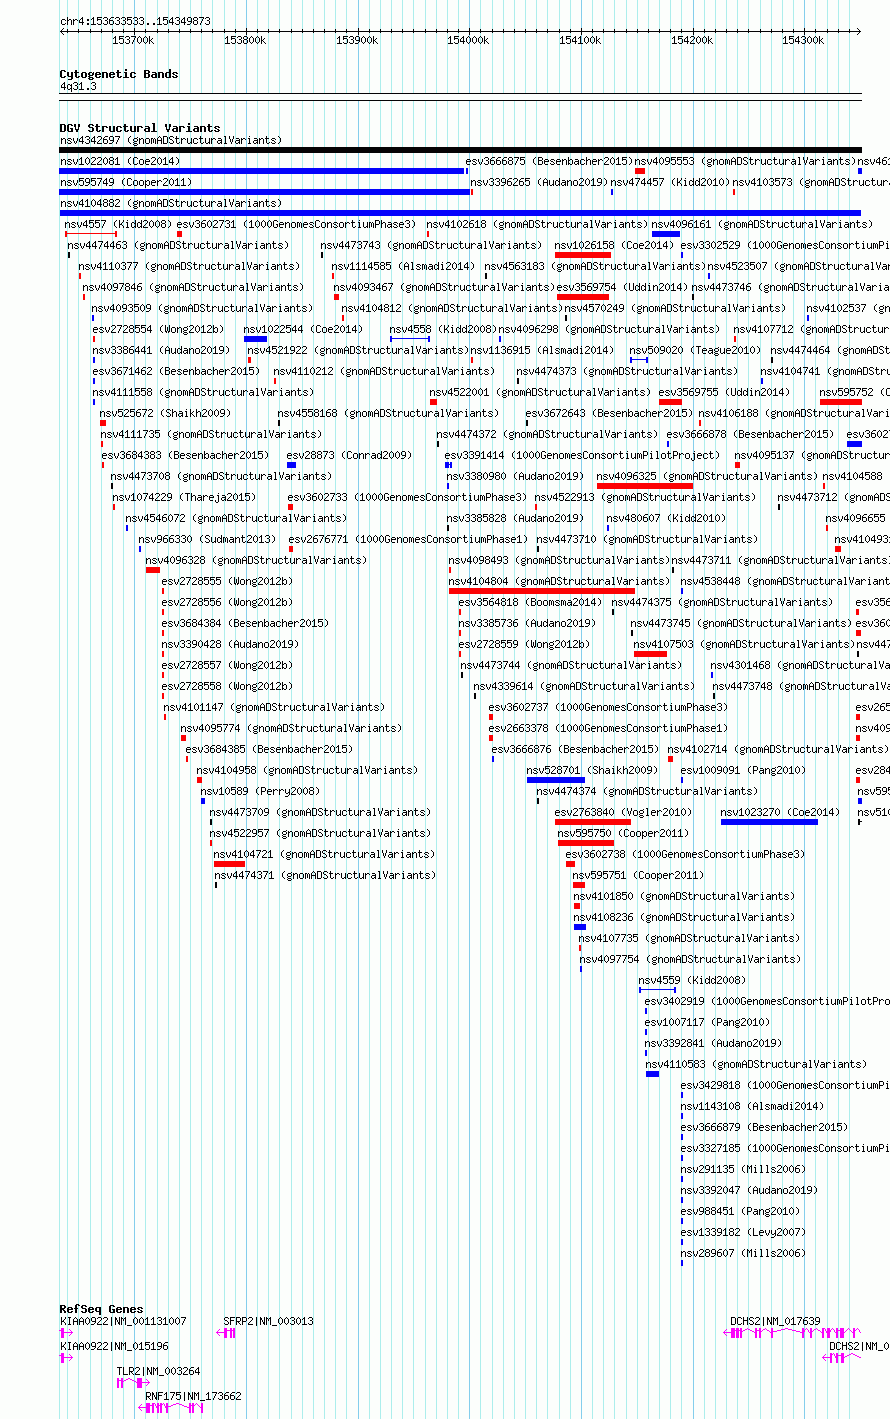This screenshot has height=1419, width=890.
Task: Click the 153700k ruler tick label
Action: (133, 40)
